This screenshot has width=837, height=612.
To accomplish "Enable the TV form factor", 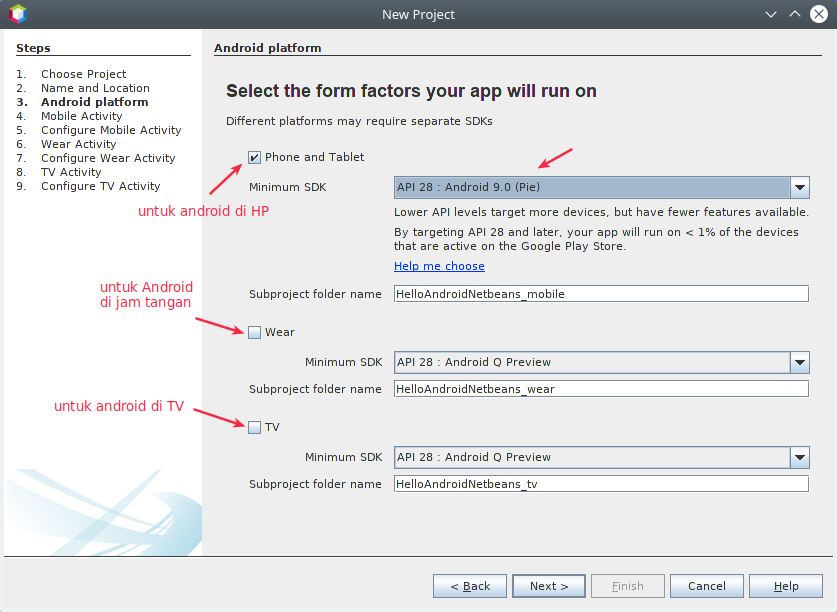I will tap(254, 426).
